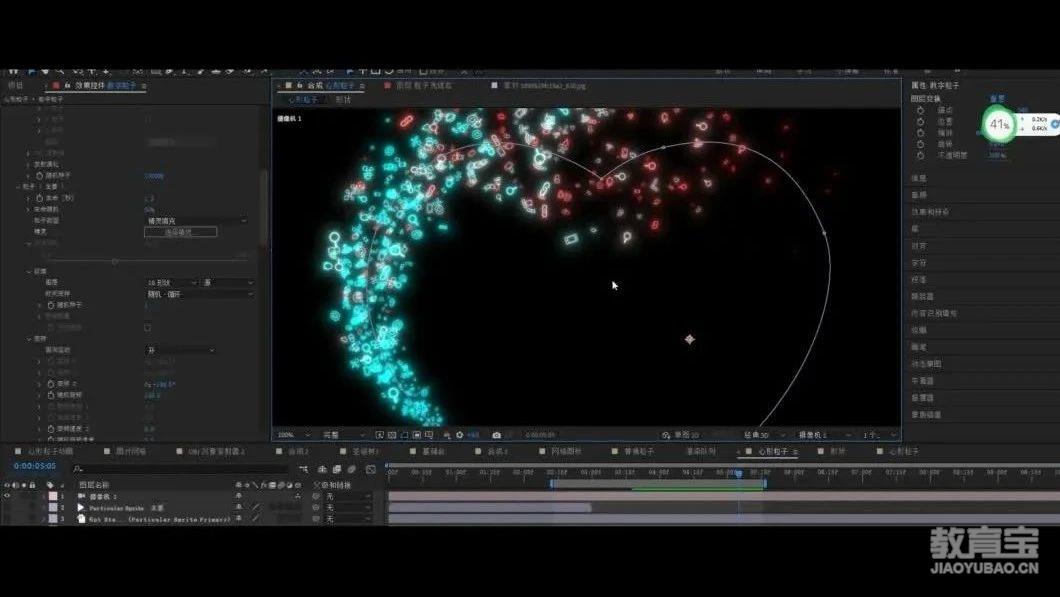1060x597 pixels.
Task: Click 重置 link in 图层变换
Action: (997, 99)
